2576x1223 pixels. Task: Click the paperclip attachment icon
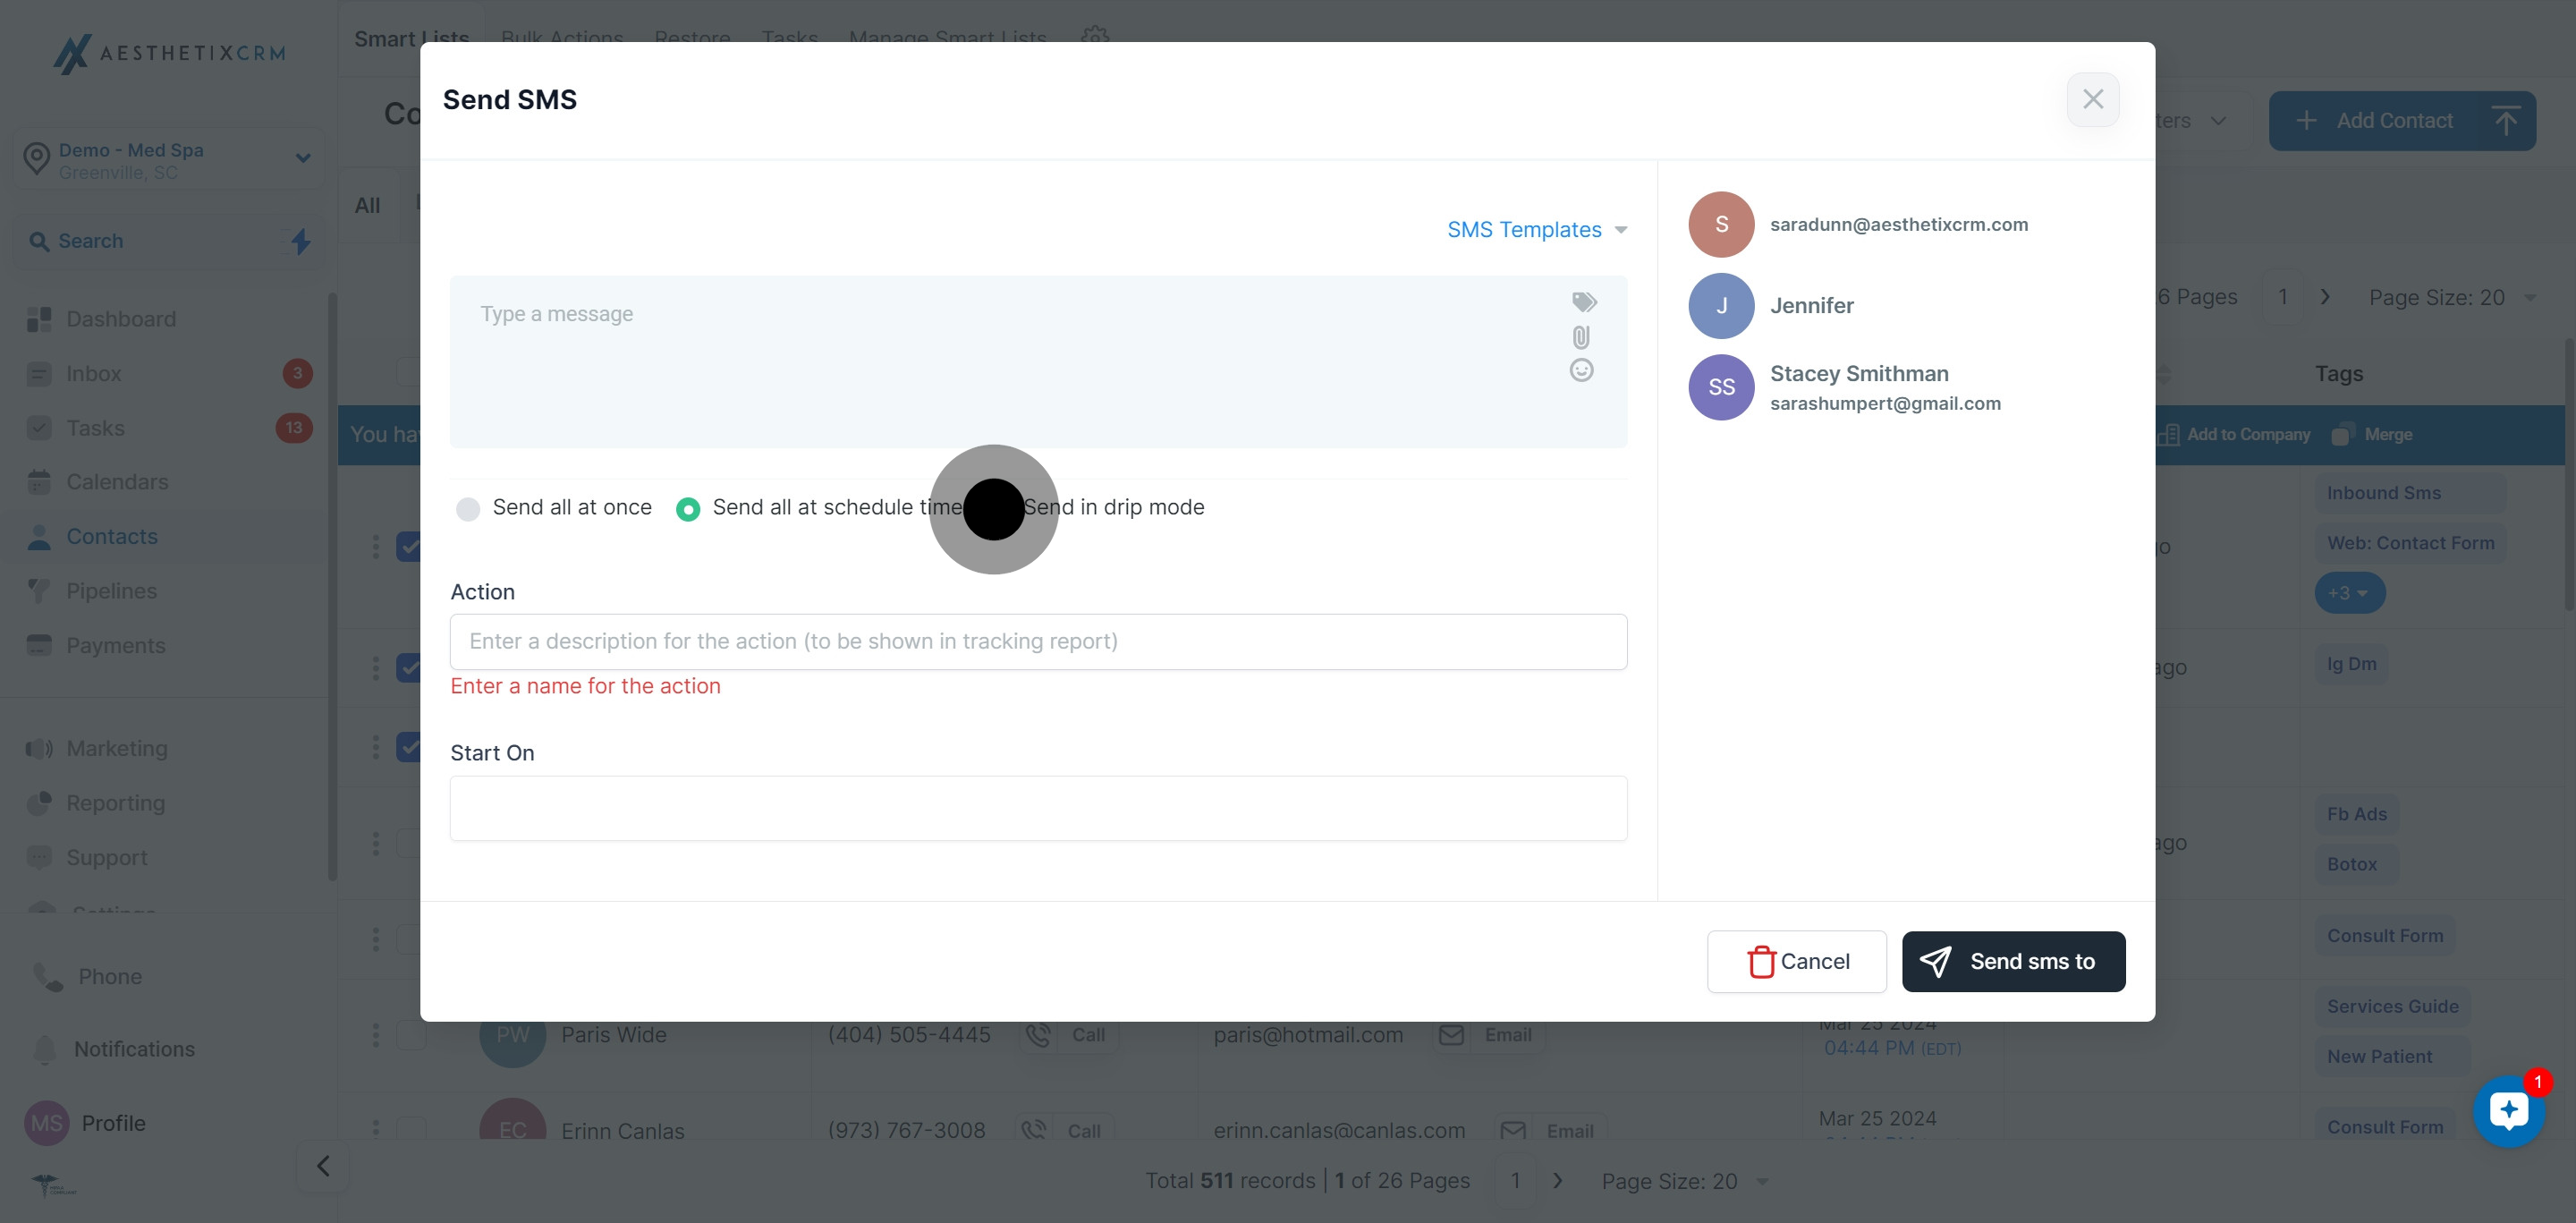[1581, 337]
